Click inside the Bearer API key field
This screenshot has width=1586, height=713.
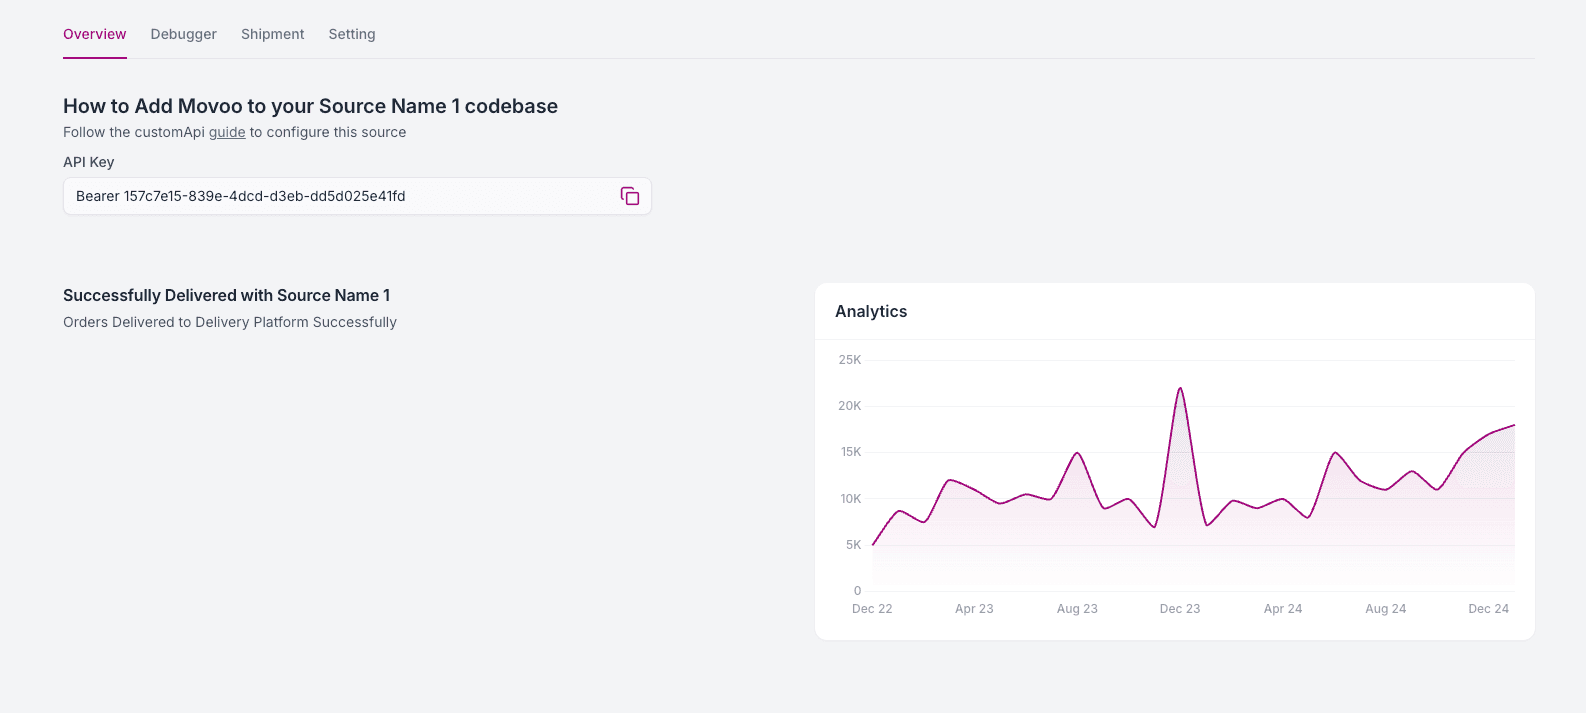click(340, 196)
